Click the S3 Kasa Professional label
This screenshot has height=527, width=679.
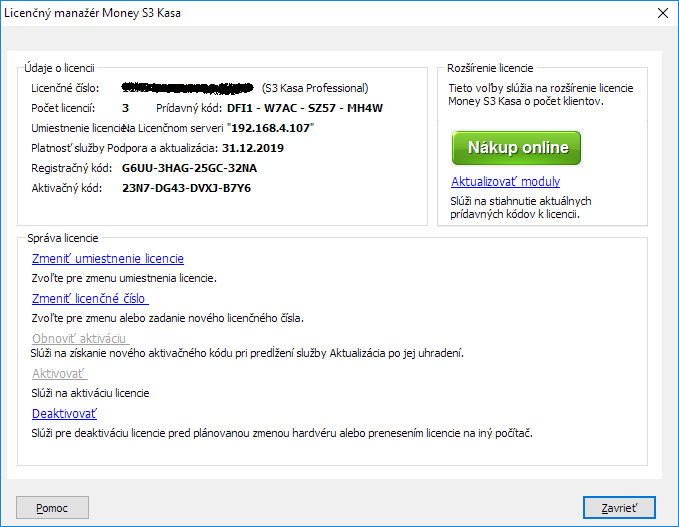[315, 88]
